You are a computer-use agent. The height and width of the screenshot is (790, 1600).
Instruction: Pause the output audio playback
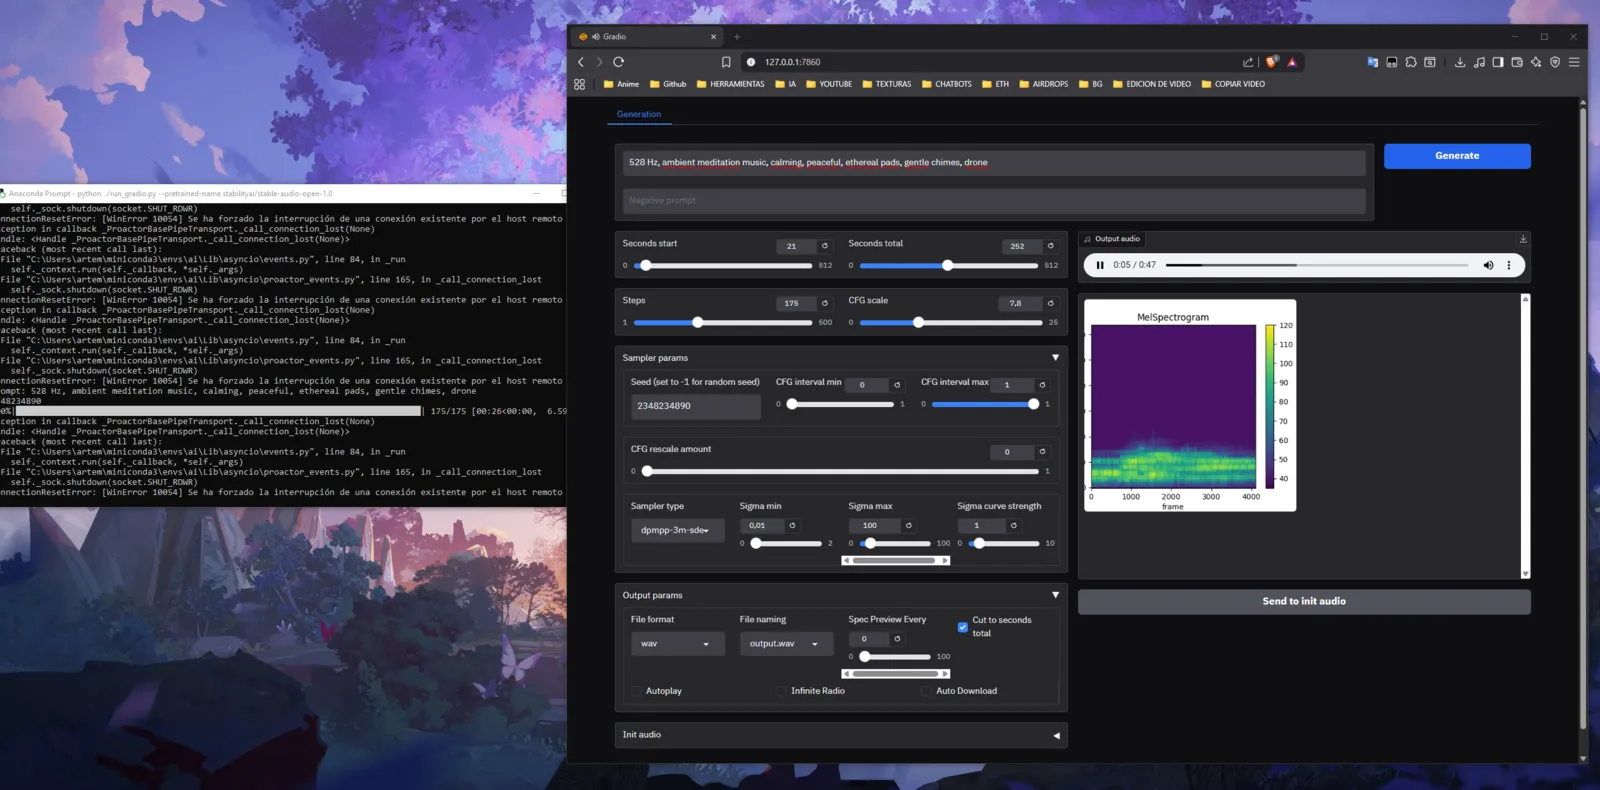click(1100, 265)
